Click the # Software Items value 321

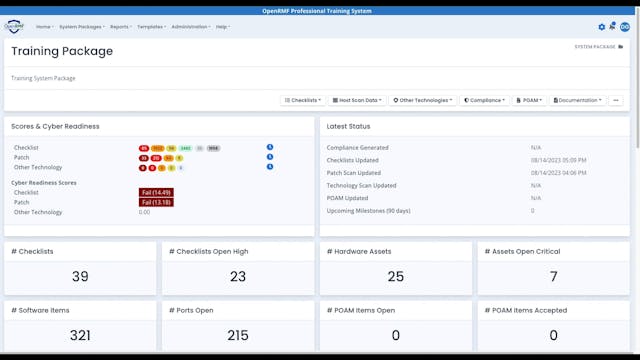point(80,335)
